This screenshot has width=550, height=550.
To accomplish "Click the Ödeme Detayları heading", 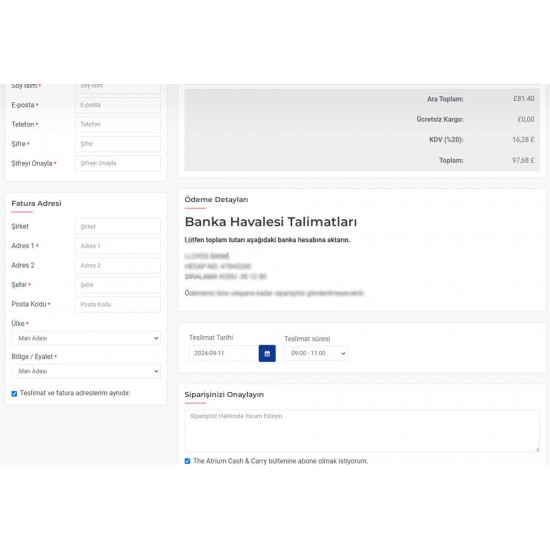I will (216, 200).
